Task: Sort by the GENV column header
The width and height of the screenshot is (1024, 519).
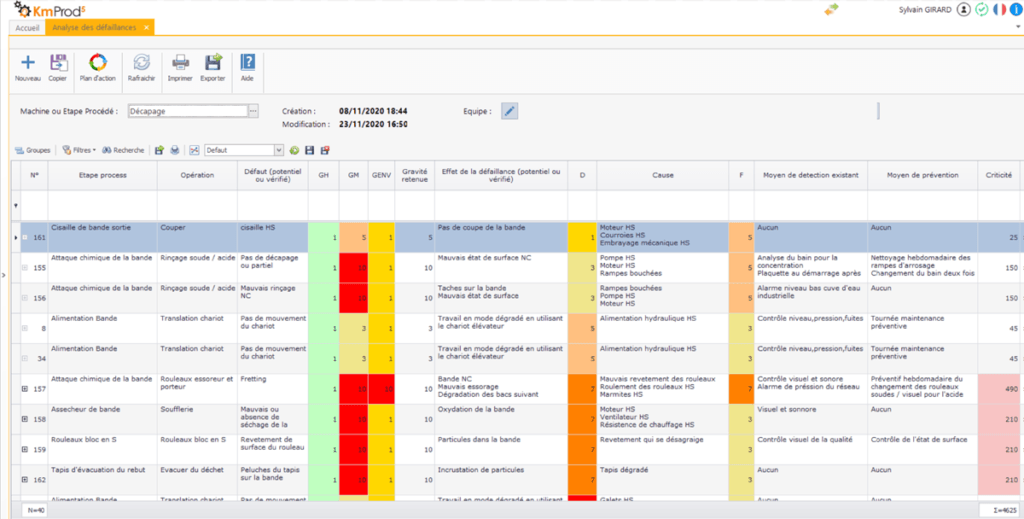Action: coord(381,175)
